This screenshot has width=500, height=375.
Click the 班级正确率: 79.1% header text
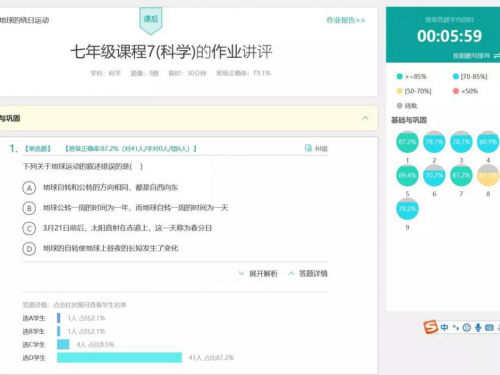tap(243, 73)
